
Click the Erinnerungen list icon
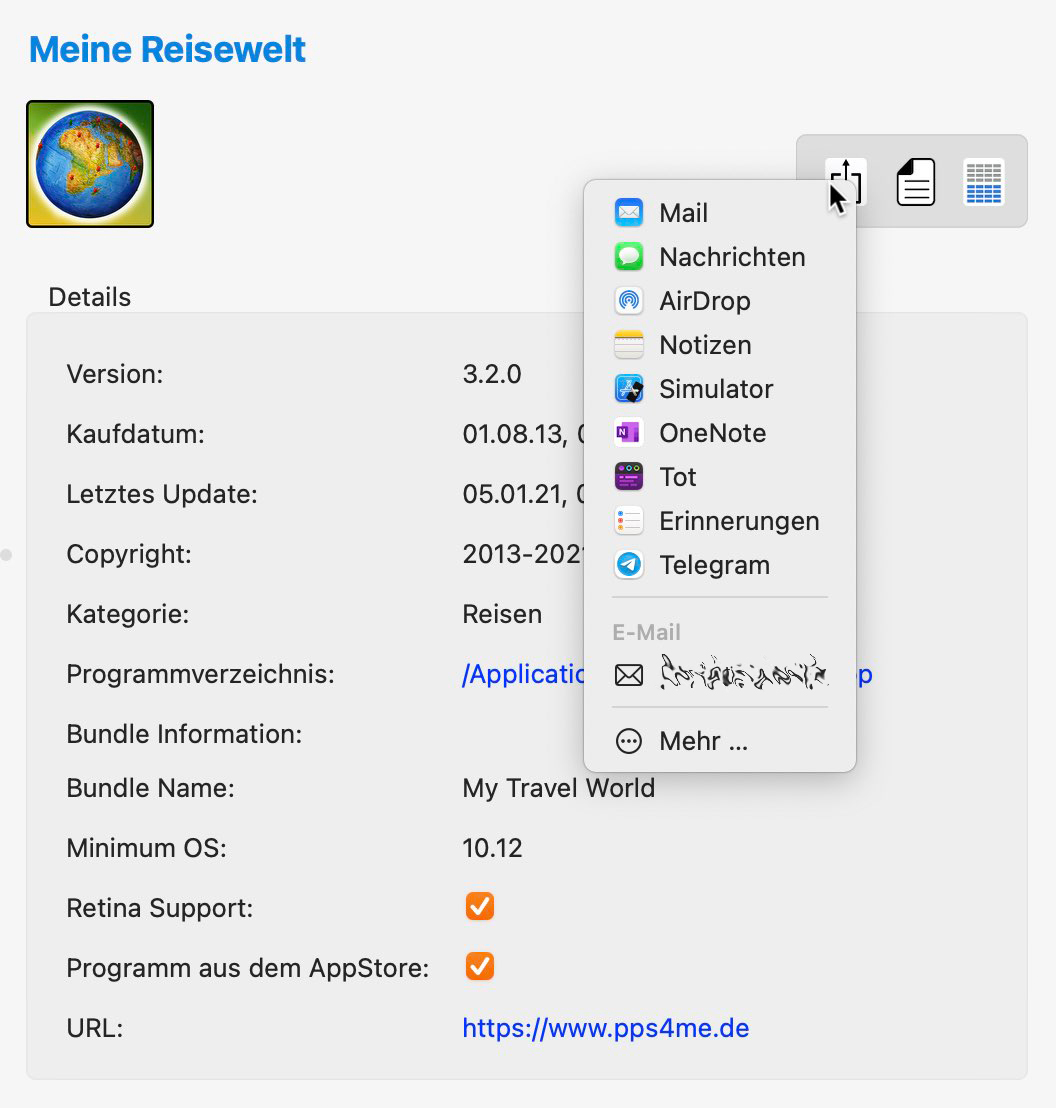pos(628,521)
